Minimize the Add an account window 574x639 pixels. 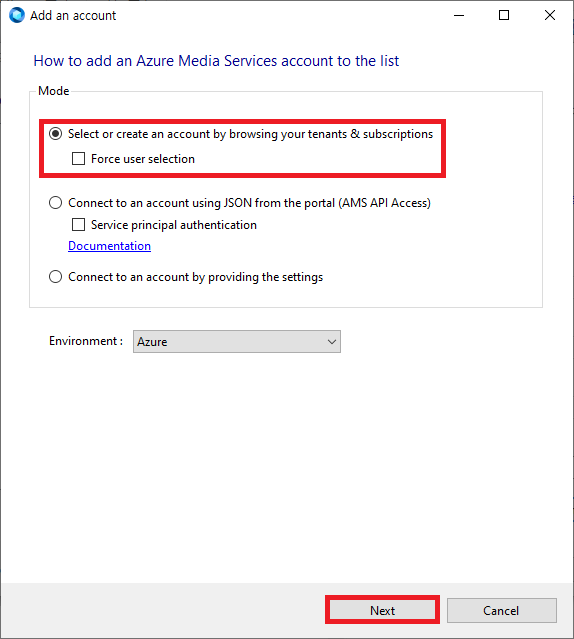point(459,15)
